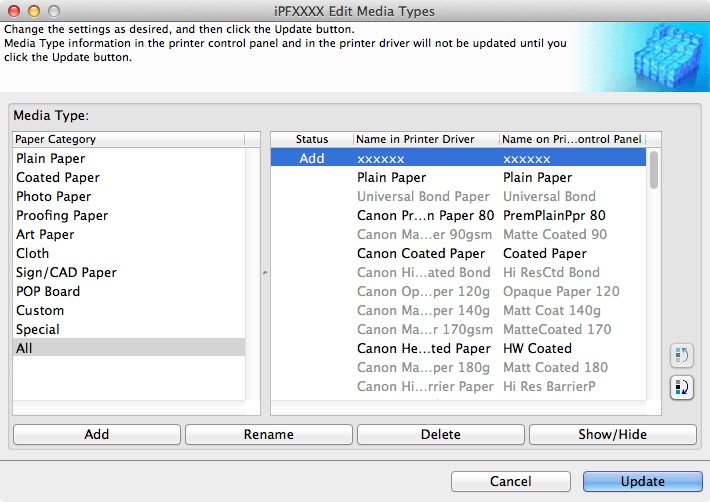The image size is (710, 502).
Task: Click Matt Coated 180 control panel name
Action: [x=555, y=368]
